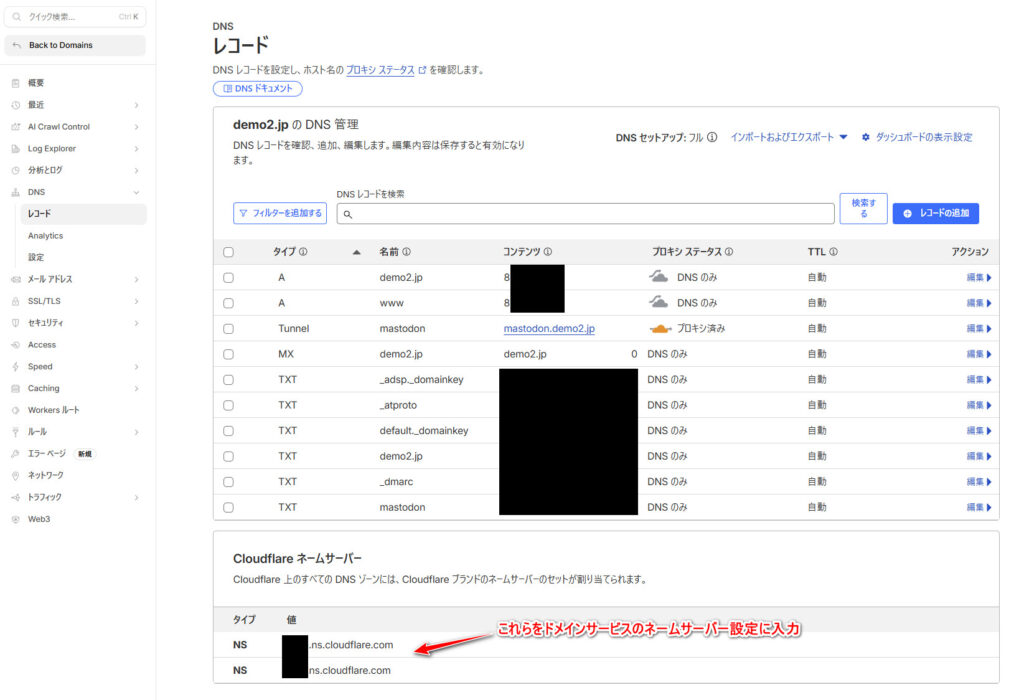Select the MX demo2.jp record checkbox
This screenshot has width=1024, height=700.
point(229,354)
